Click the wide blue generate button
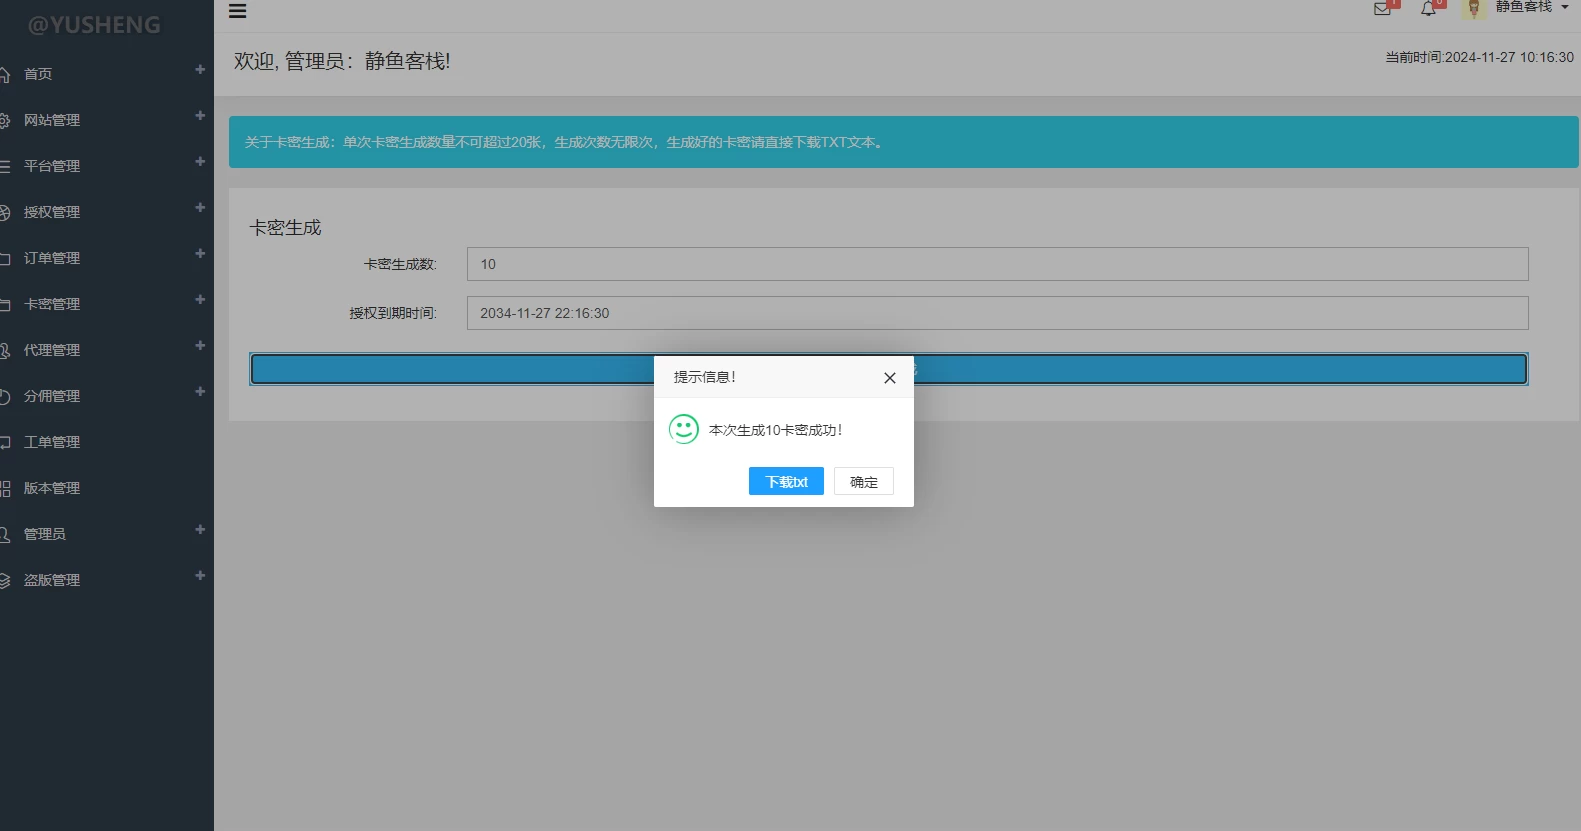The image size is (1581, 831). [x=450, y=369]
